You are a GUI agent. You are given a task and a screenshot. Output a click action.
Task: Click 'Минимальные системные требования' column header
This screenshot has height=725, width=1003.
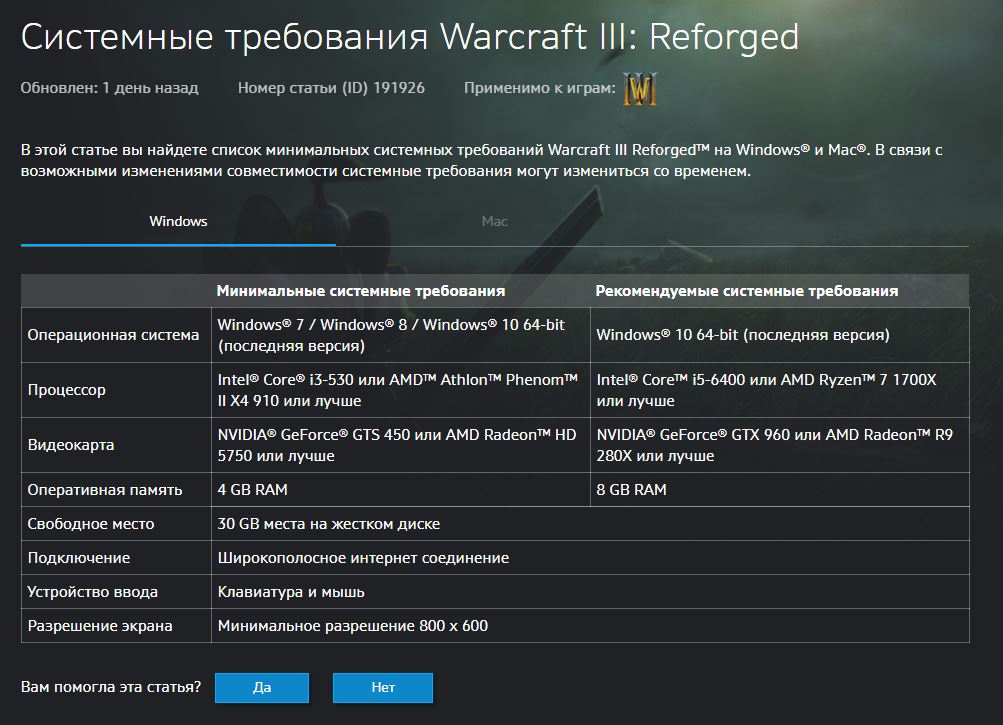pos(361,291)
